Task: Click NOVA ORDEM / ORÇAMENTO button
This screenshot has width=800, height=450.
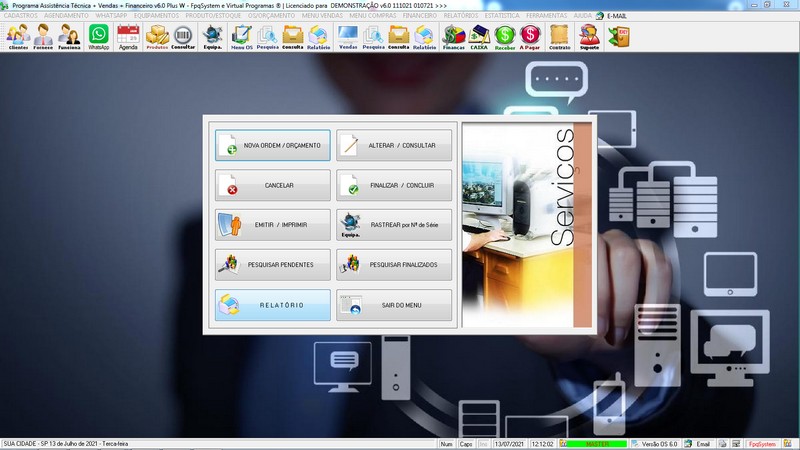Action: [x=272, y=145]
